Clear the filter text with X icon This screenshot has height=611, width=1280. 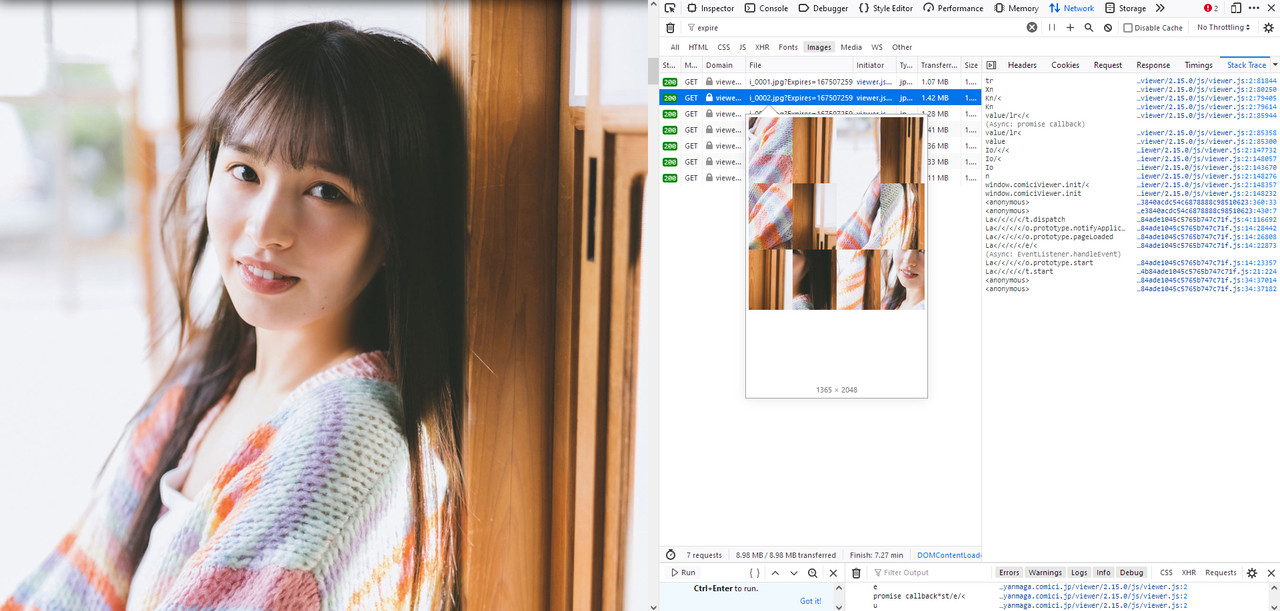pos(1032,28)
